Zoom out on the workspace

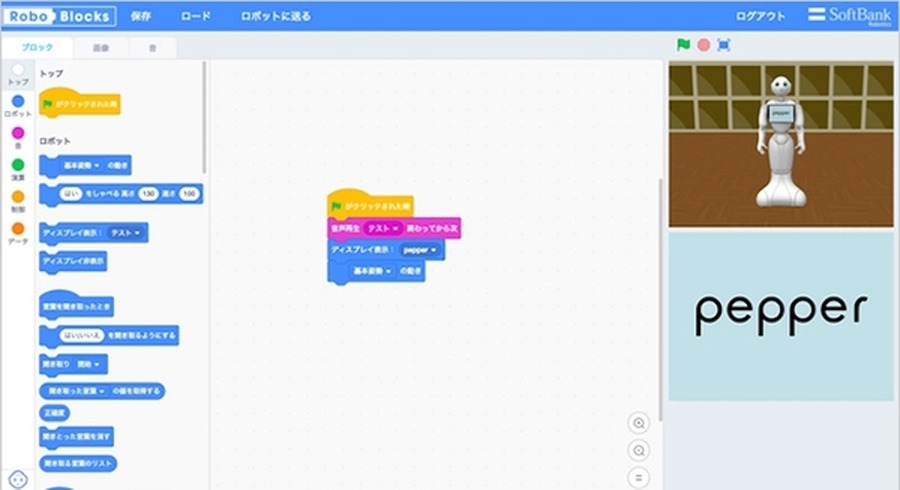(639, 450)
